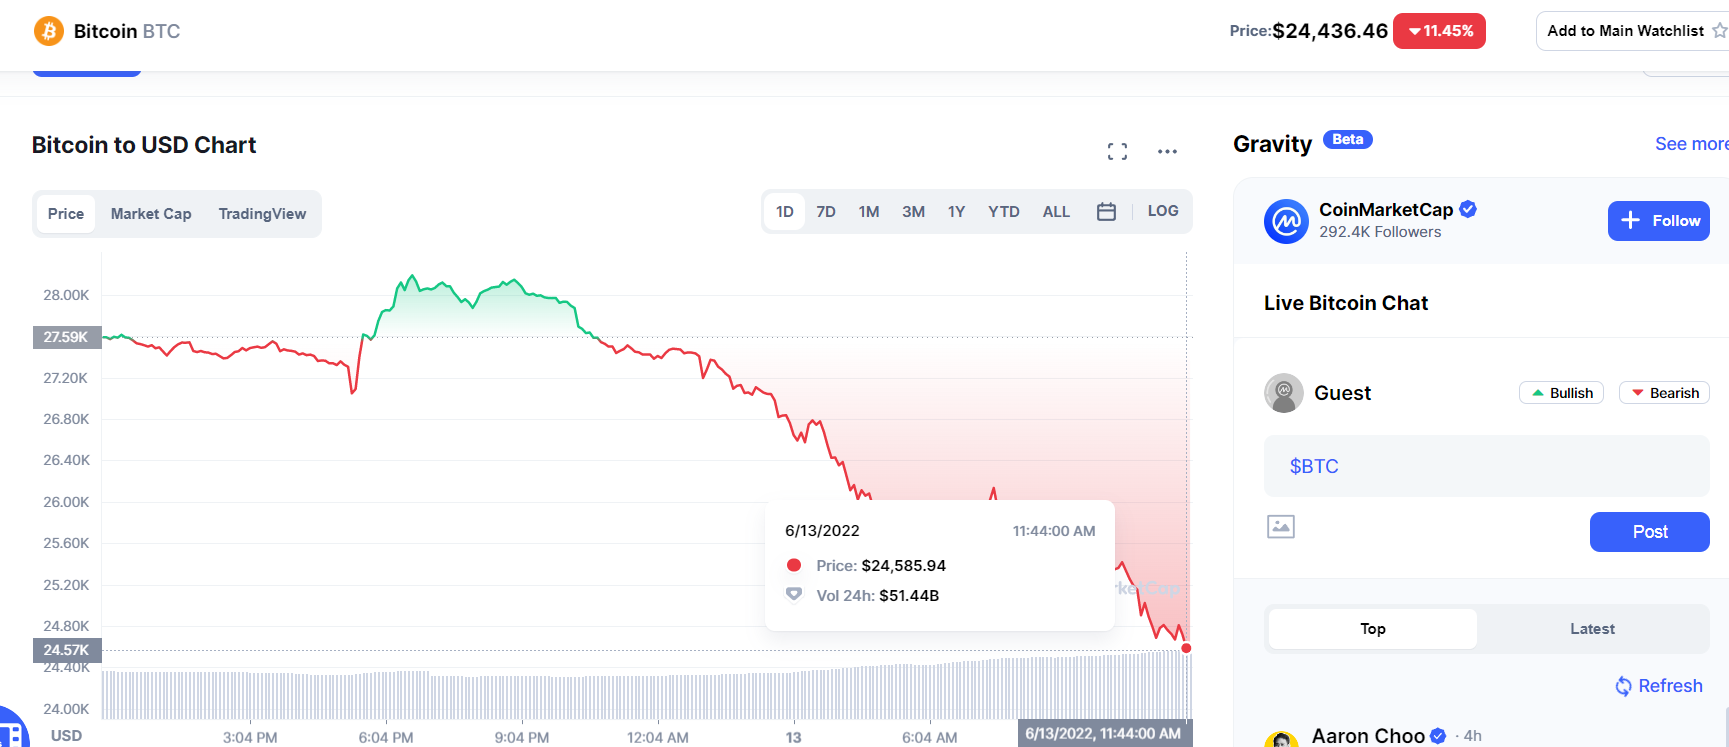Click the watchlist star icon
The image size is (1729, 747).
pyautogui.click(x=1719, y=31)
